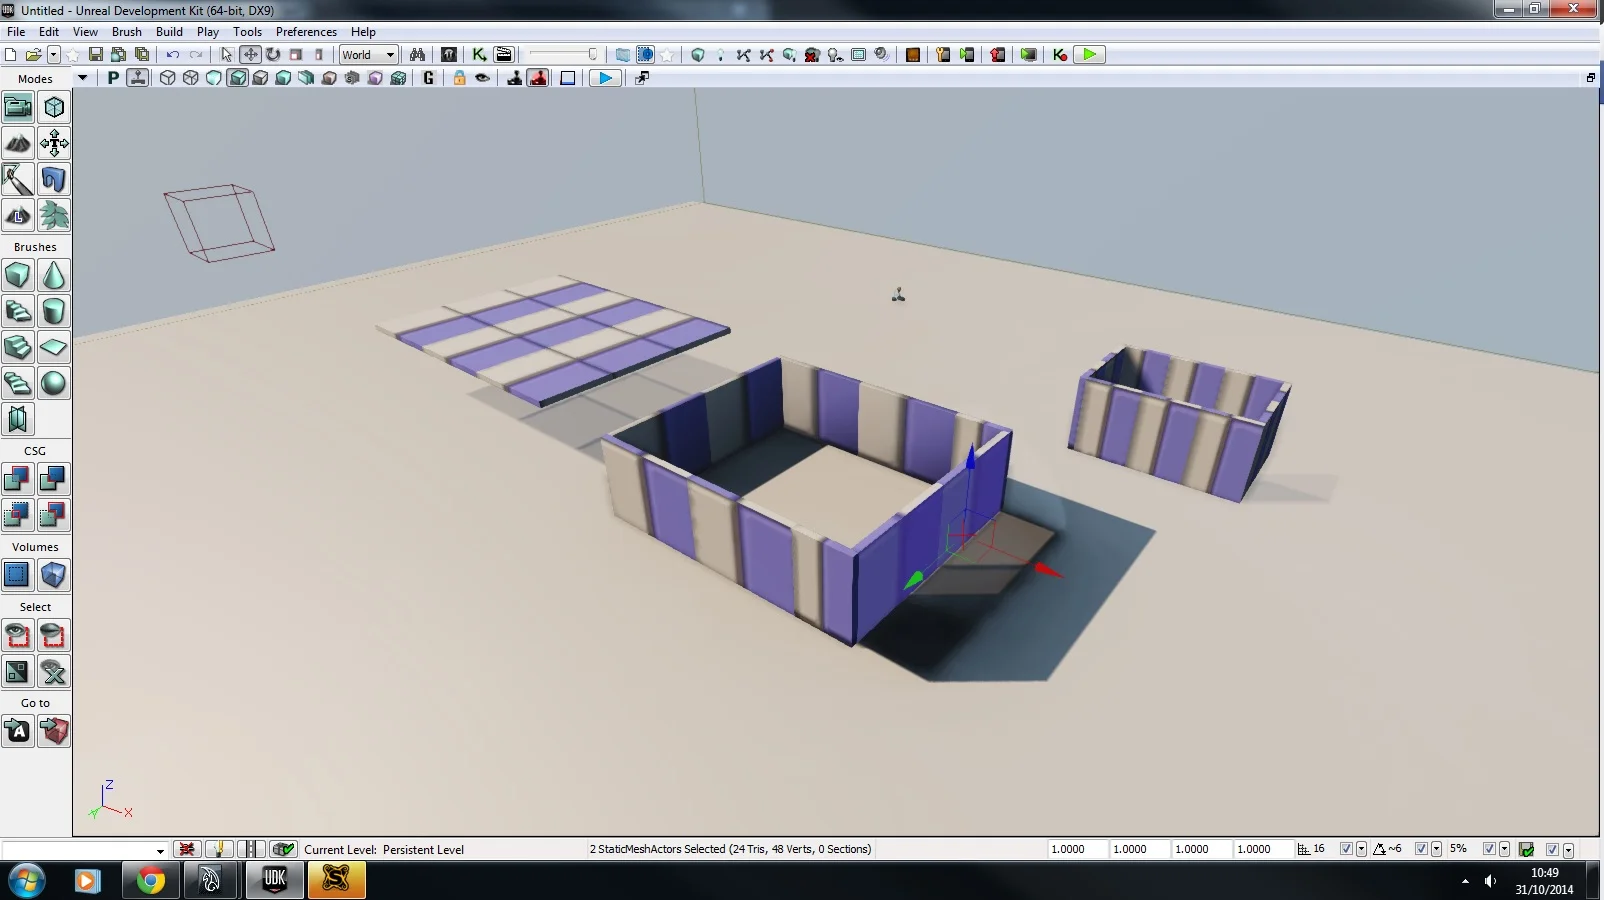This screenshot has height=900, width=1604.
Task: Add a Volume
Action: 54,575
